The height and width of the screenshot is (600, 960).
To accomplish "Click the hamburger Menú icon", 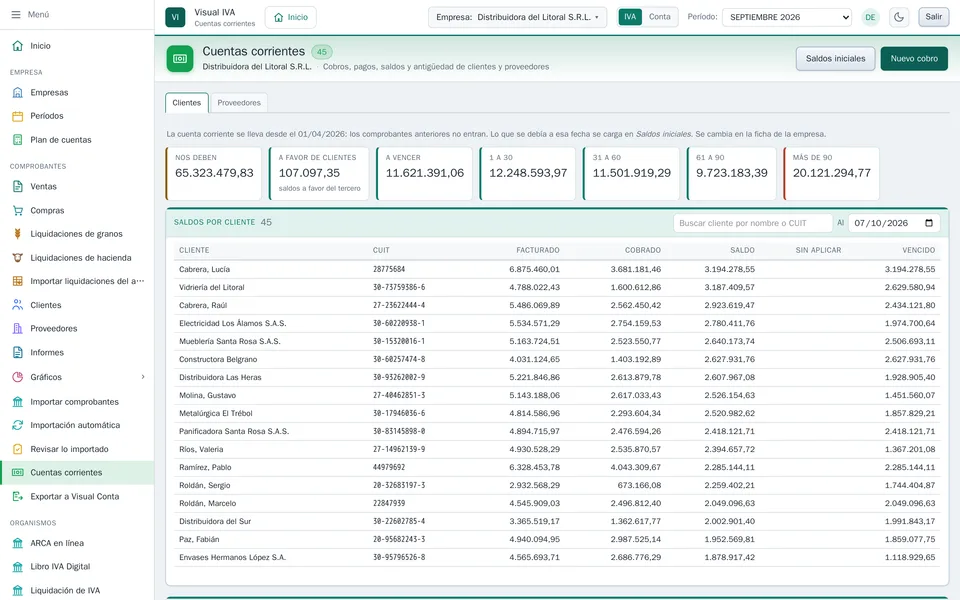I will 16,15.
